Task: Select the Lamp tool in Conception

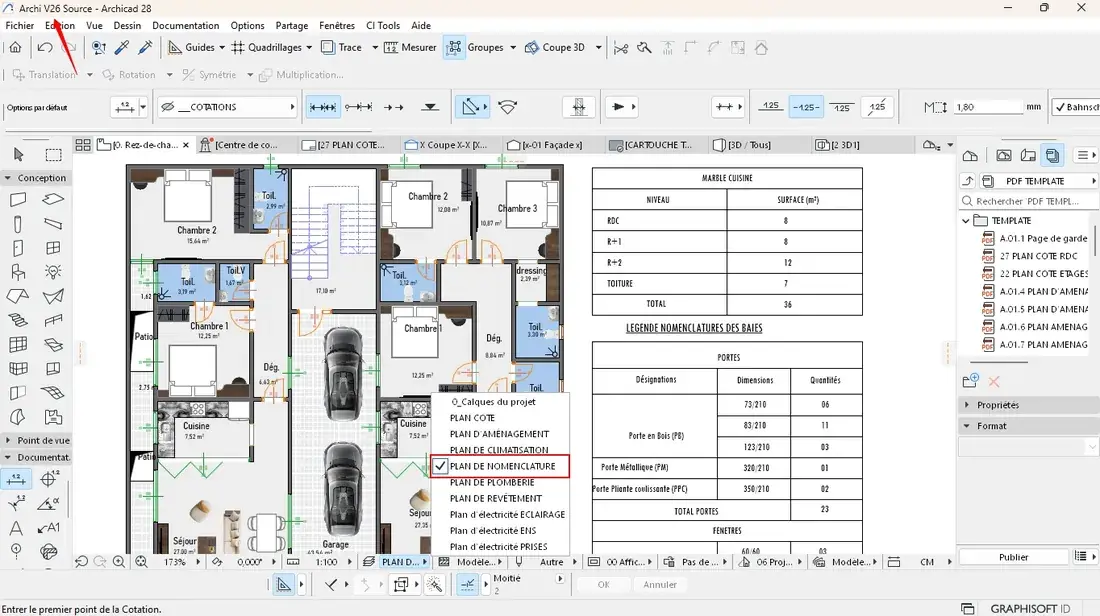Action: 53,272
